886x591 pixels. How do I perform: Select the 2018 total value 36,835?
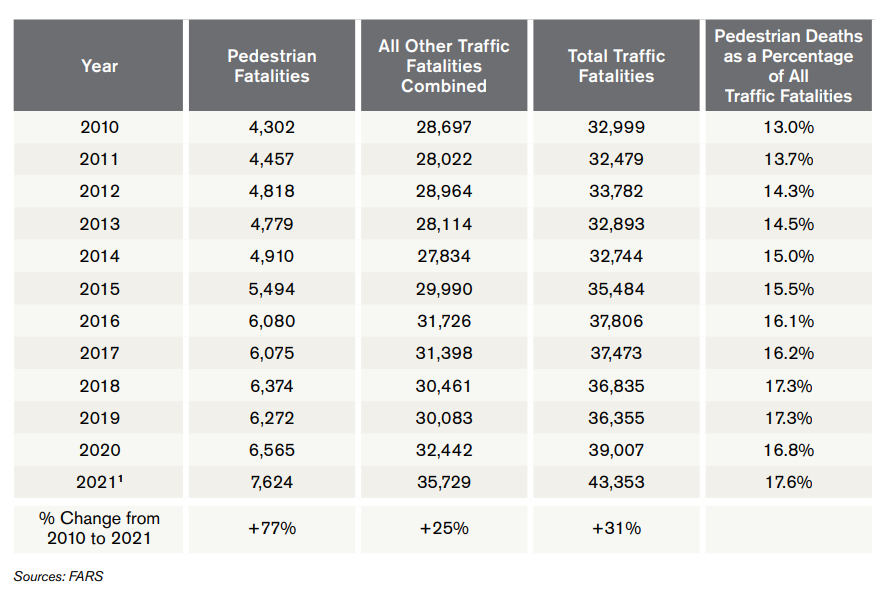pos(616,385)
